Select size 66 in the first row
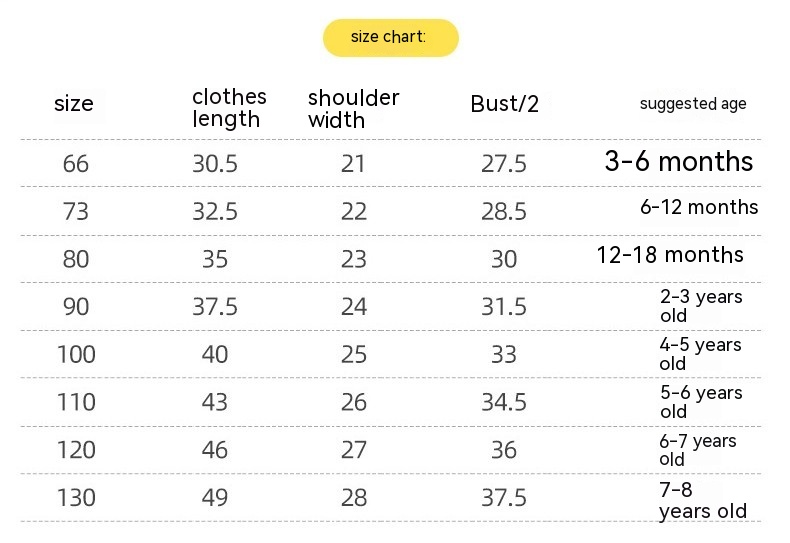 click(x=76, y=163)
